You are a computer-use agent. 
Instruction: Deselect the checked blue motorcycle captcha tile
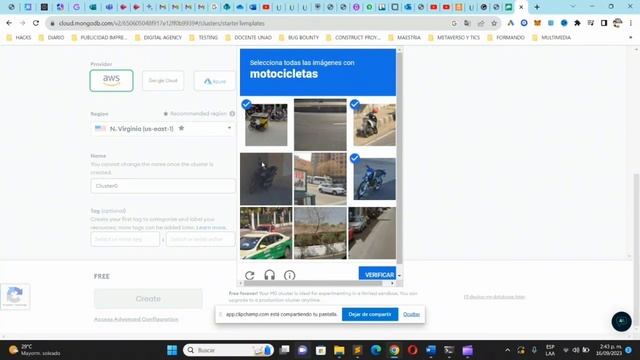coord(374,179)
